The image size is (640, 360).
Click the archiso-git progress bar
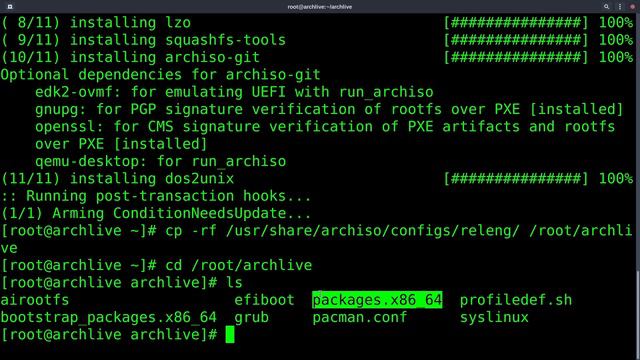516,57
